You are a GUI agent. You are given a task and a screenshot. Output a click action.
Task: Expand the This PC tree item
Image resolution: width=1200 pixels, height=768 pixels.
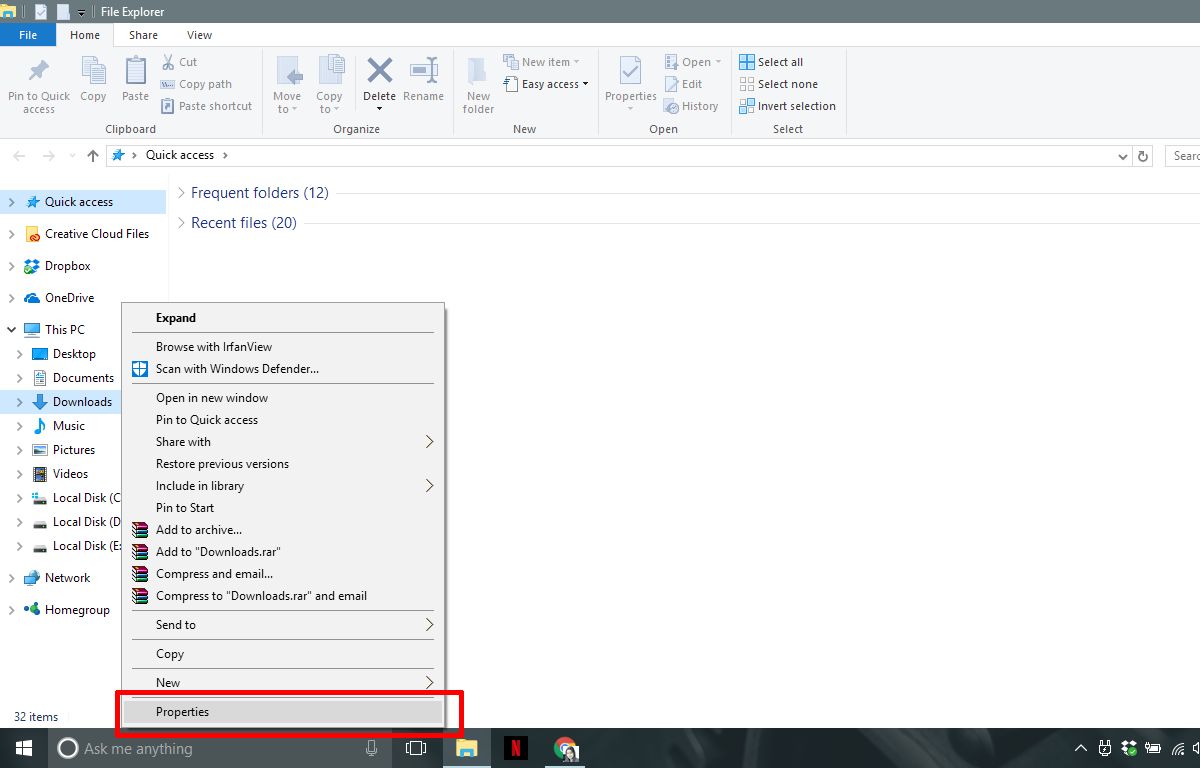10,329
